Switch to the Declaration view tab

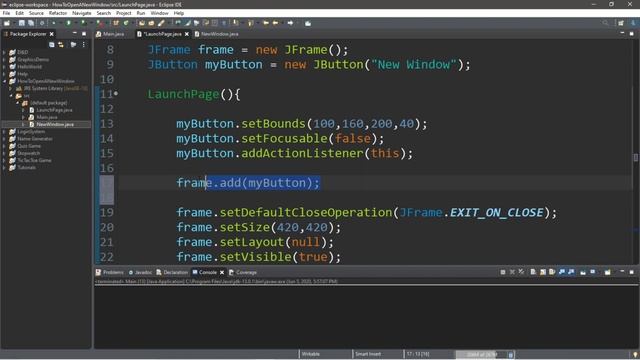pos(172,272)
